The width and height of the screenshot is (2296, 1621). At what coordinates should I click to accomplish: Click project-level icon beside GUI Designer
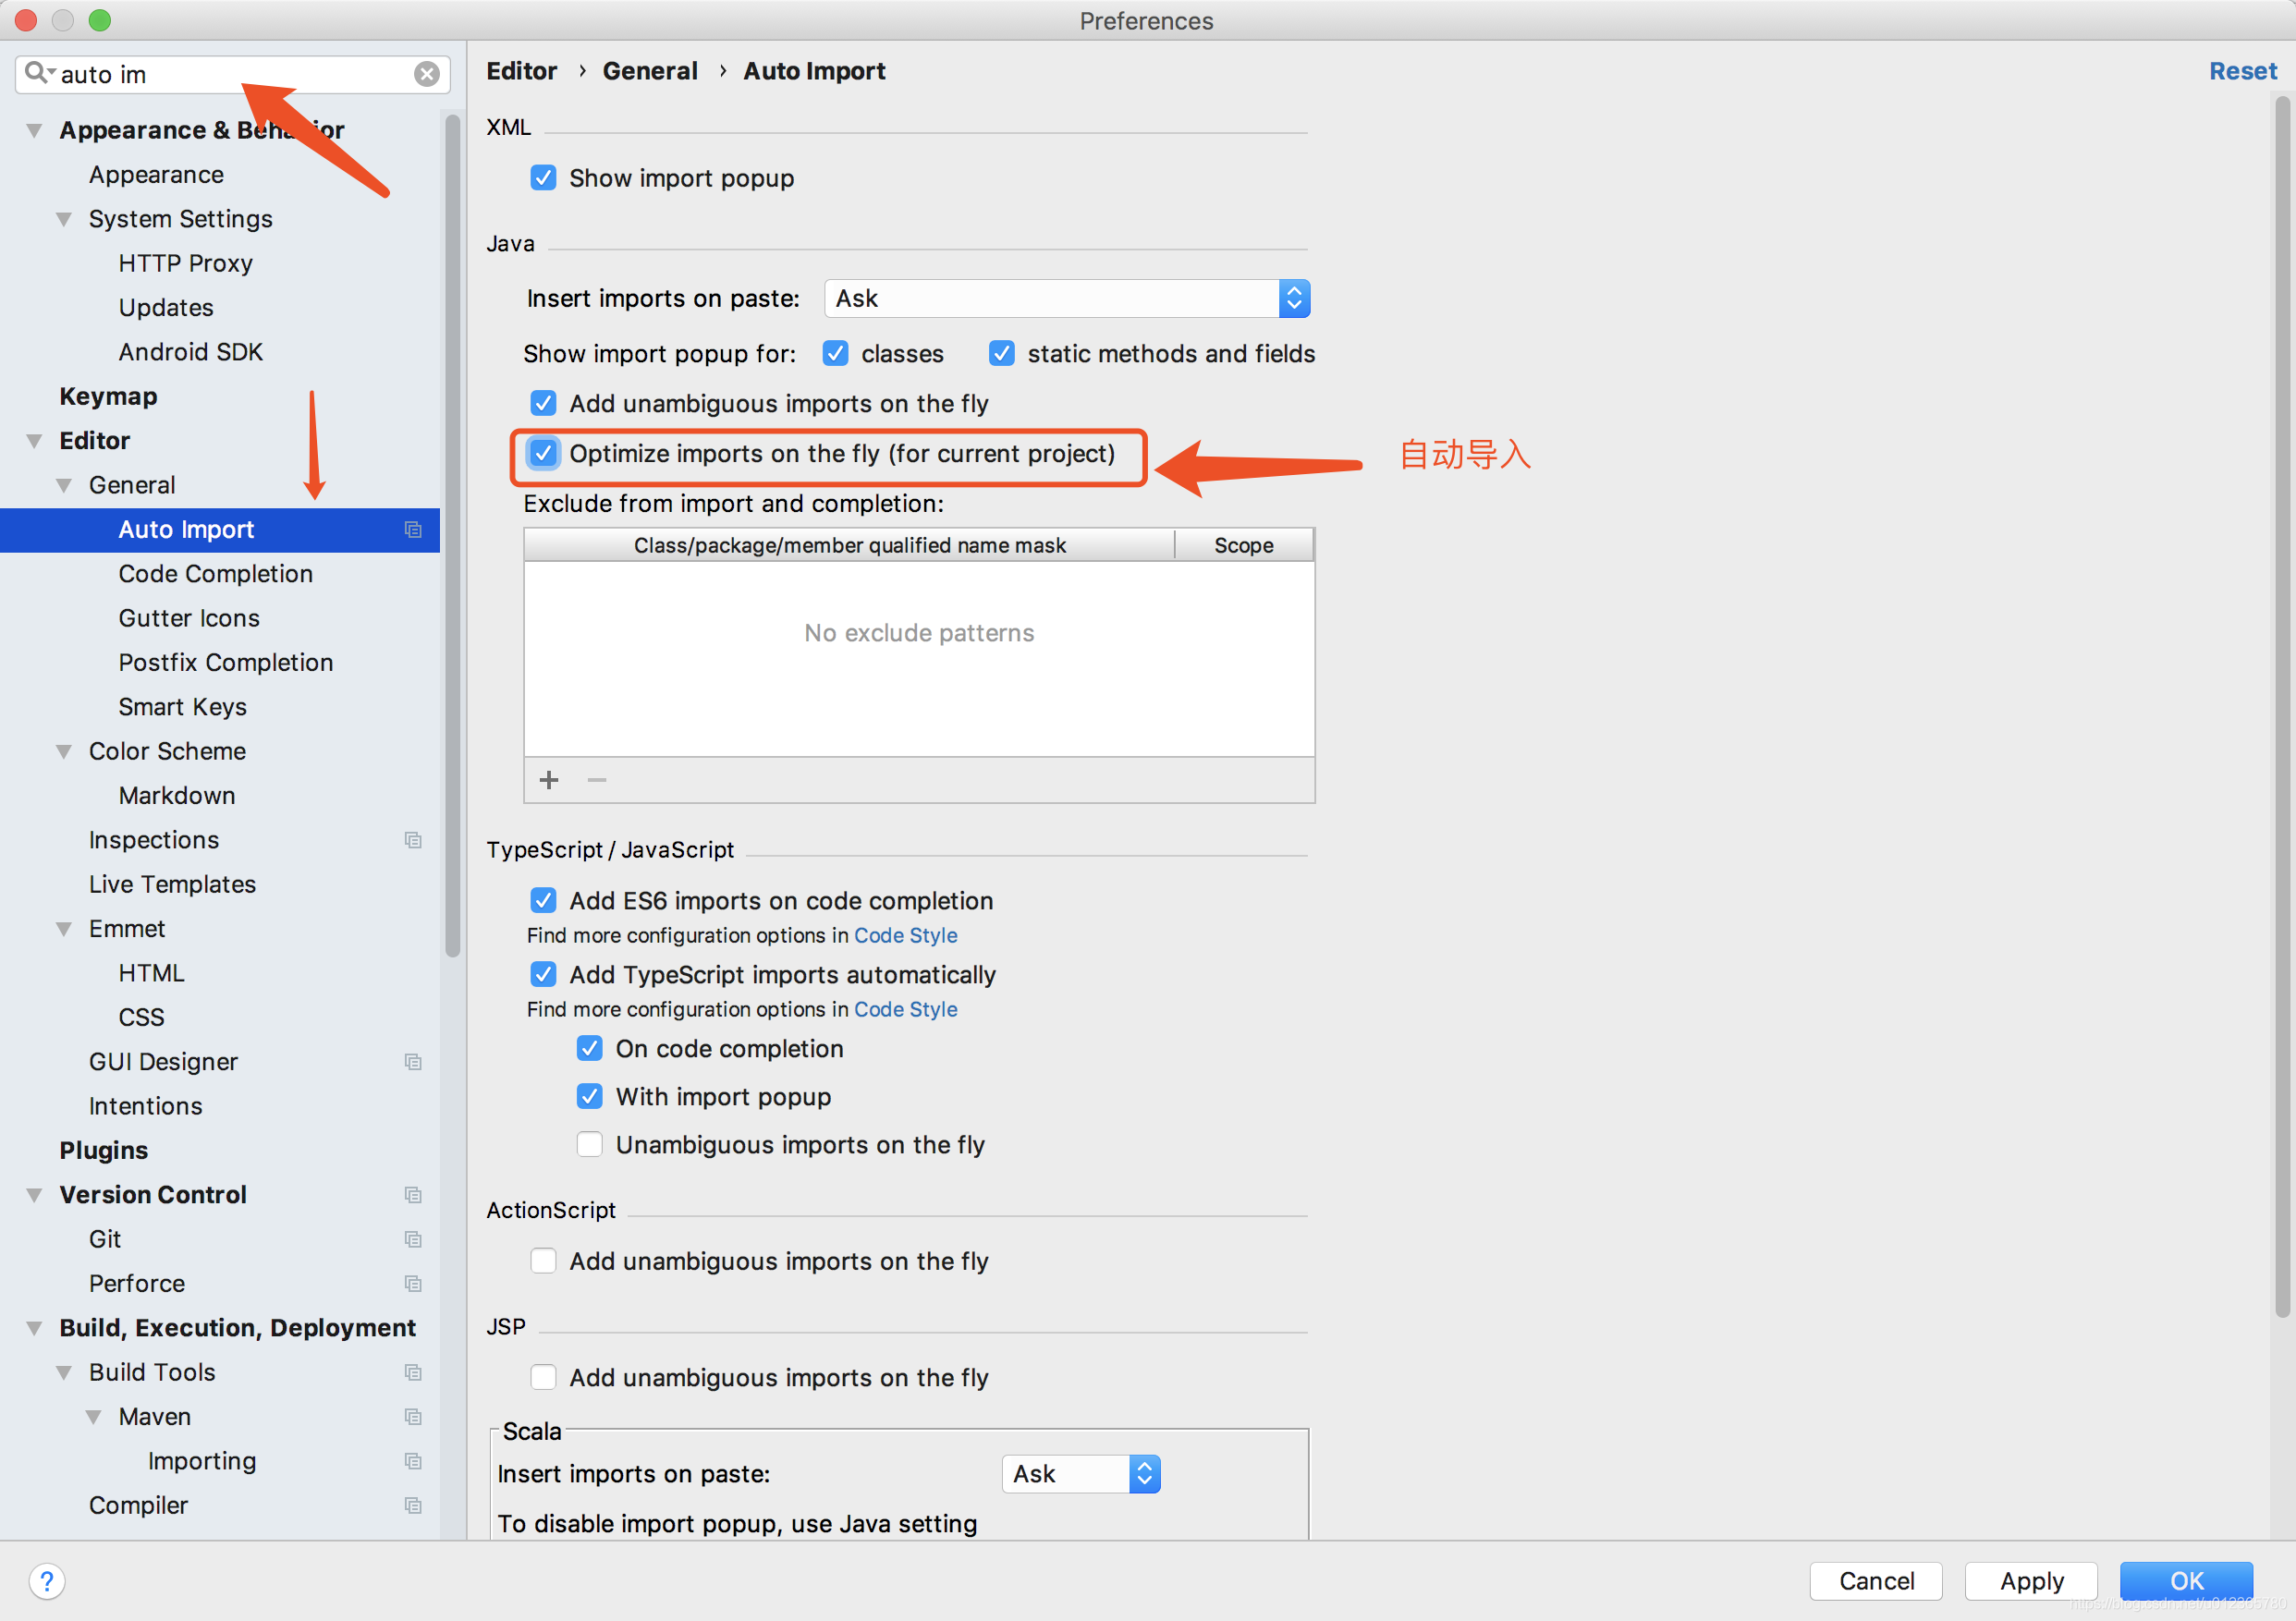(x=412, y=1062)
